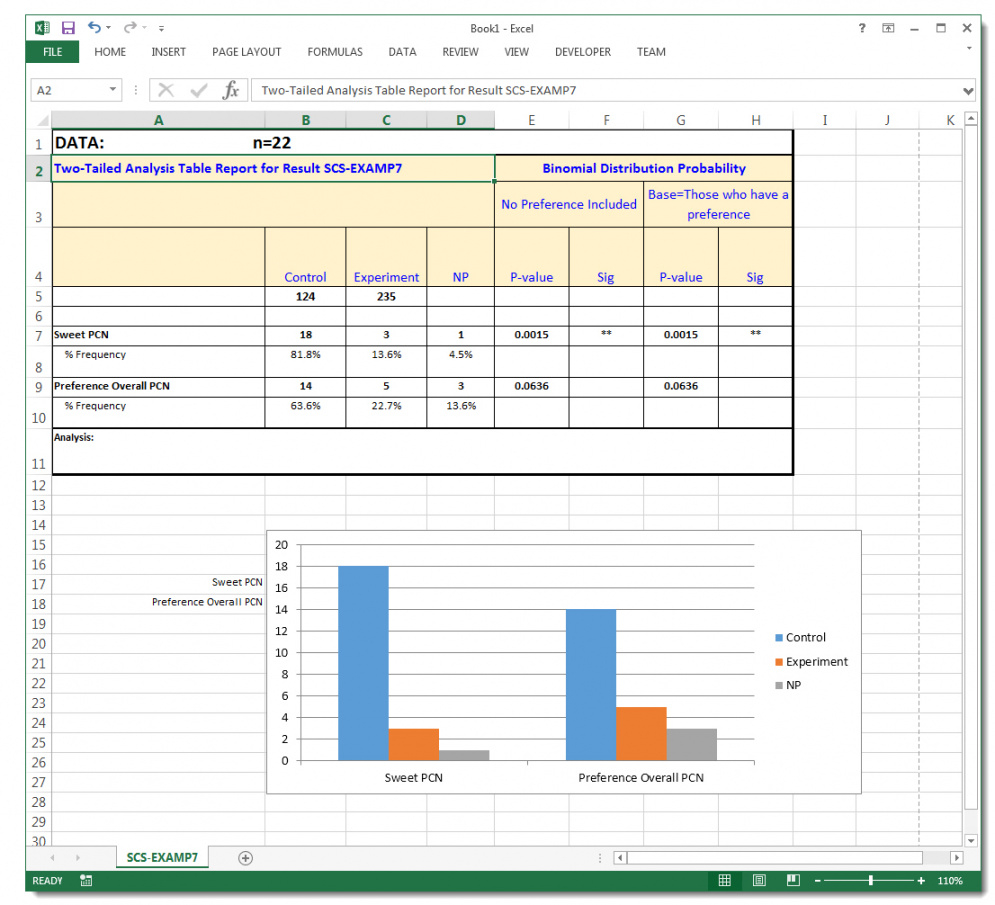Click the green FILE button
995x905 pixels.
pos(52,52)
